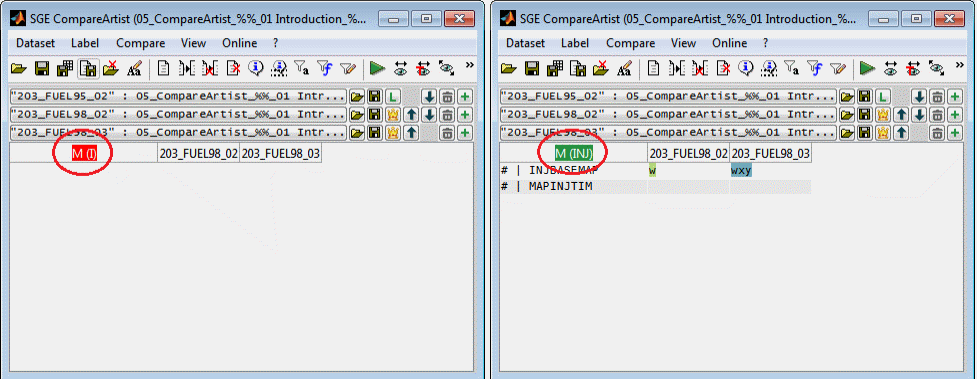This screenshot has height=379, width=977.
Task: Toggle the crown on 203_FUEL98_02 in left window
Action: (393, 115)
